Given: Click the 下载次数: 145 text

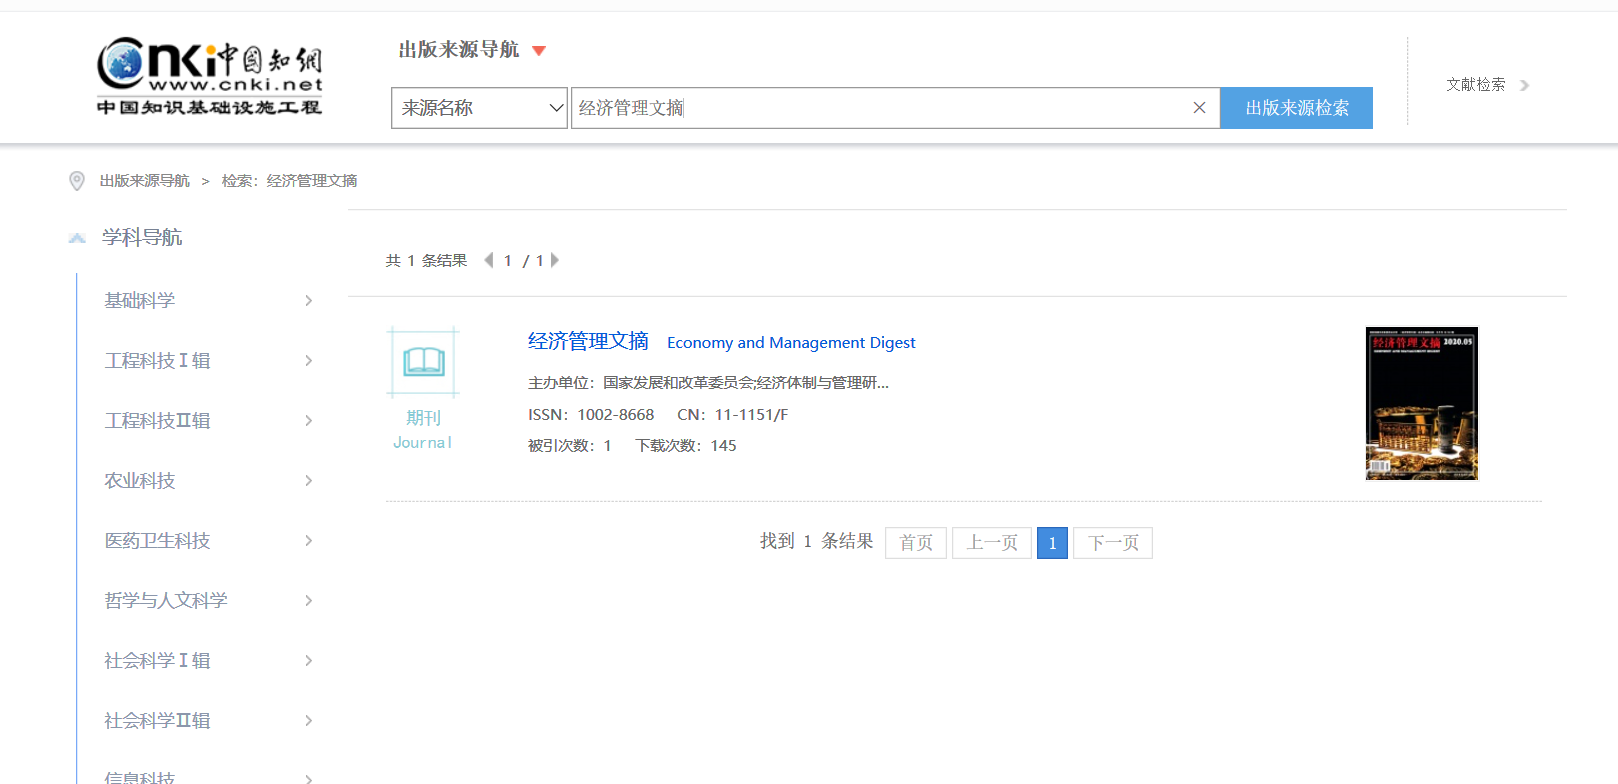Looking at the screenshot, I should [x=686, y=446].
